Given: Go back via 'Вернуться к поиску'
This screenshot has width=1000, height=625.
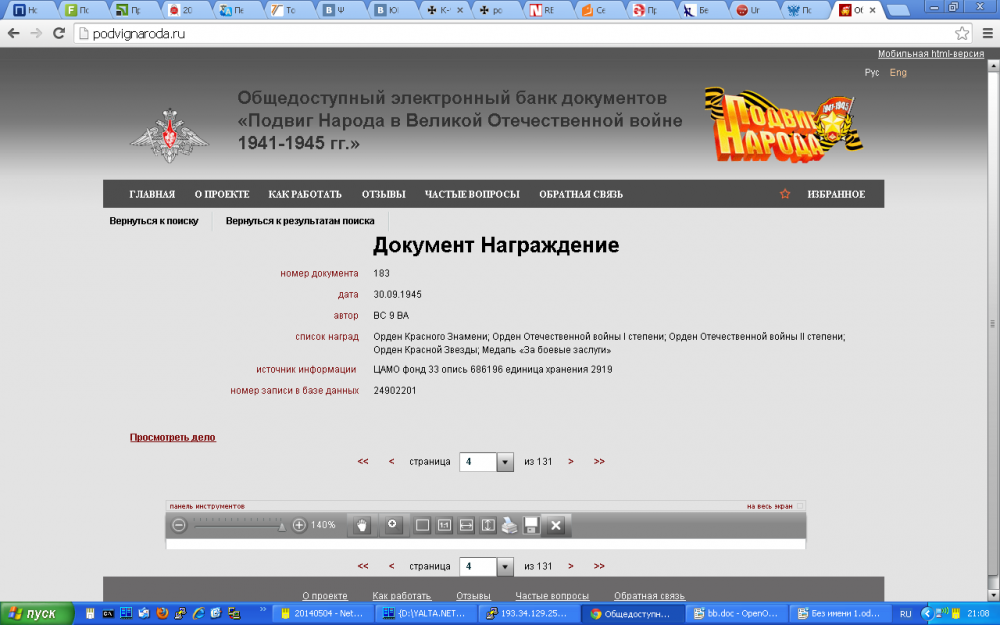Looking at the screenshot, I should (154, 221).
